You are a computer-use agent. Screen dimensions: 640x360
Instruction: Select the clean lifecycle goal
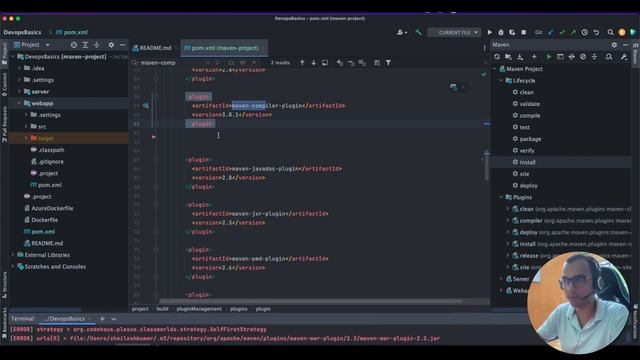click(x=527, y=92)
